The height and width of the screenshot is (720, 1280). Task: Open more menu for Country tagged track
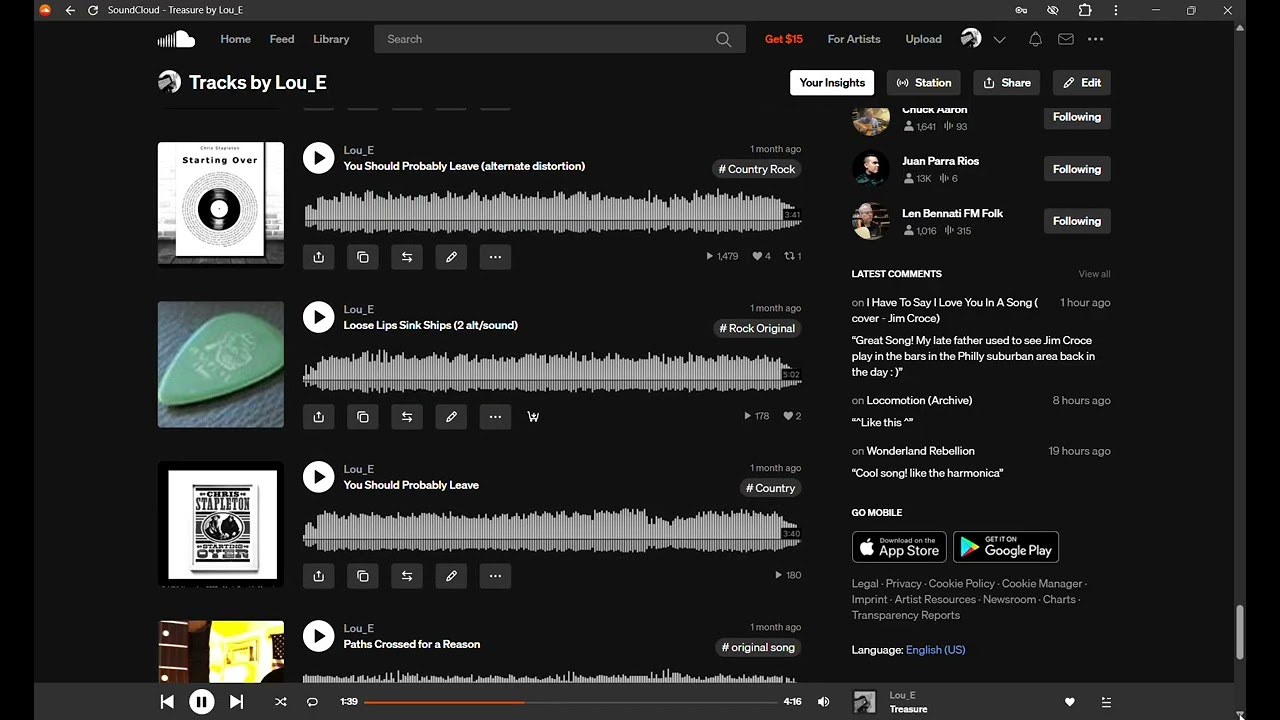click(x=495, y=576)
